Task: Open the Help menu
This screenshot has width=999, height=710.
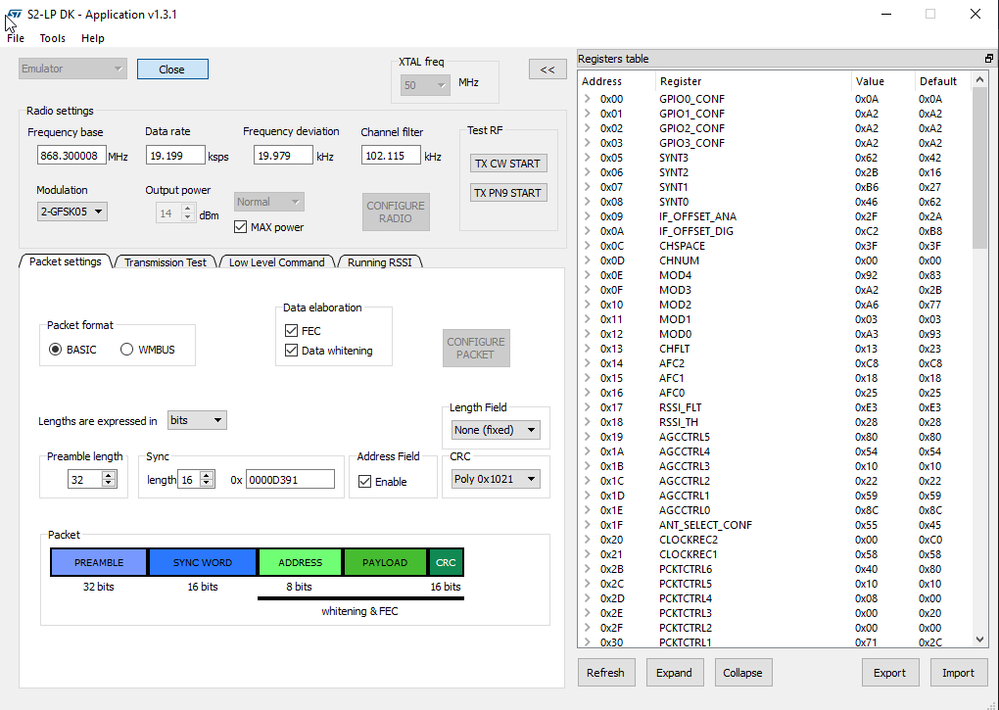Action: pyautogui.click(x=92, y=38)
